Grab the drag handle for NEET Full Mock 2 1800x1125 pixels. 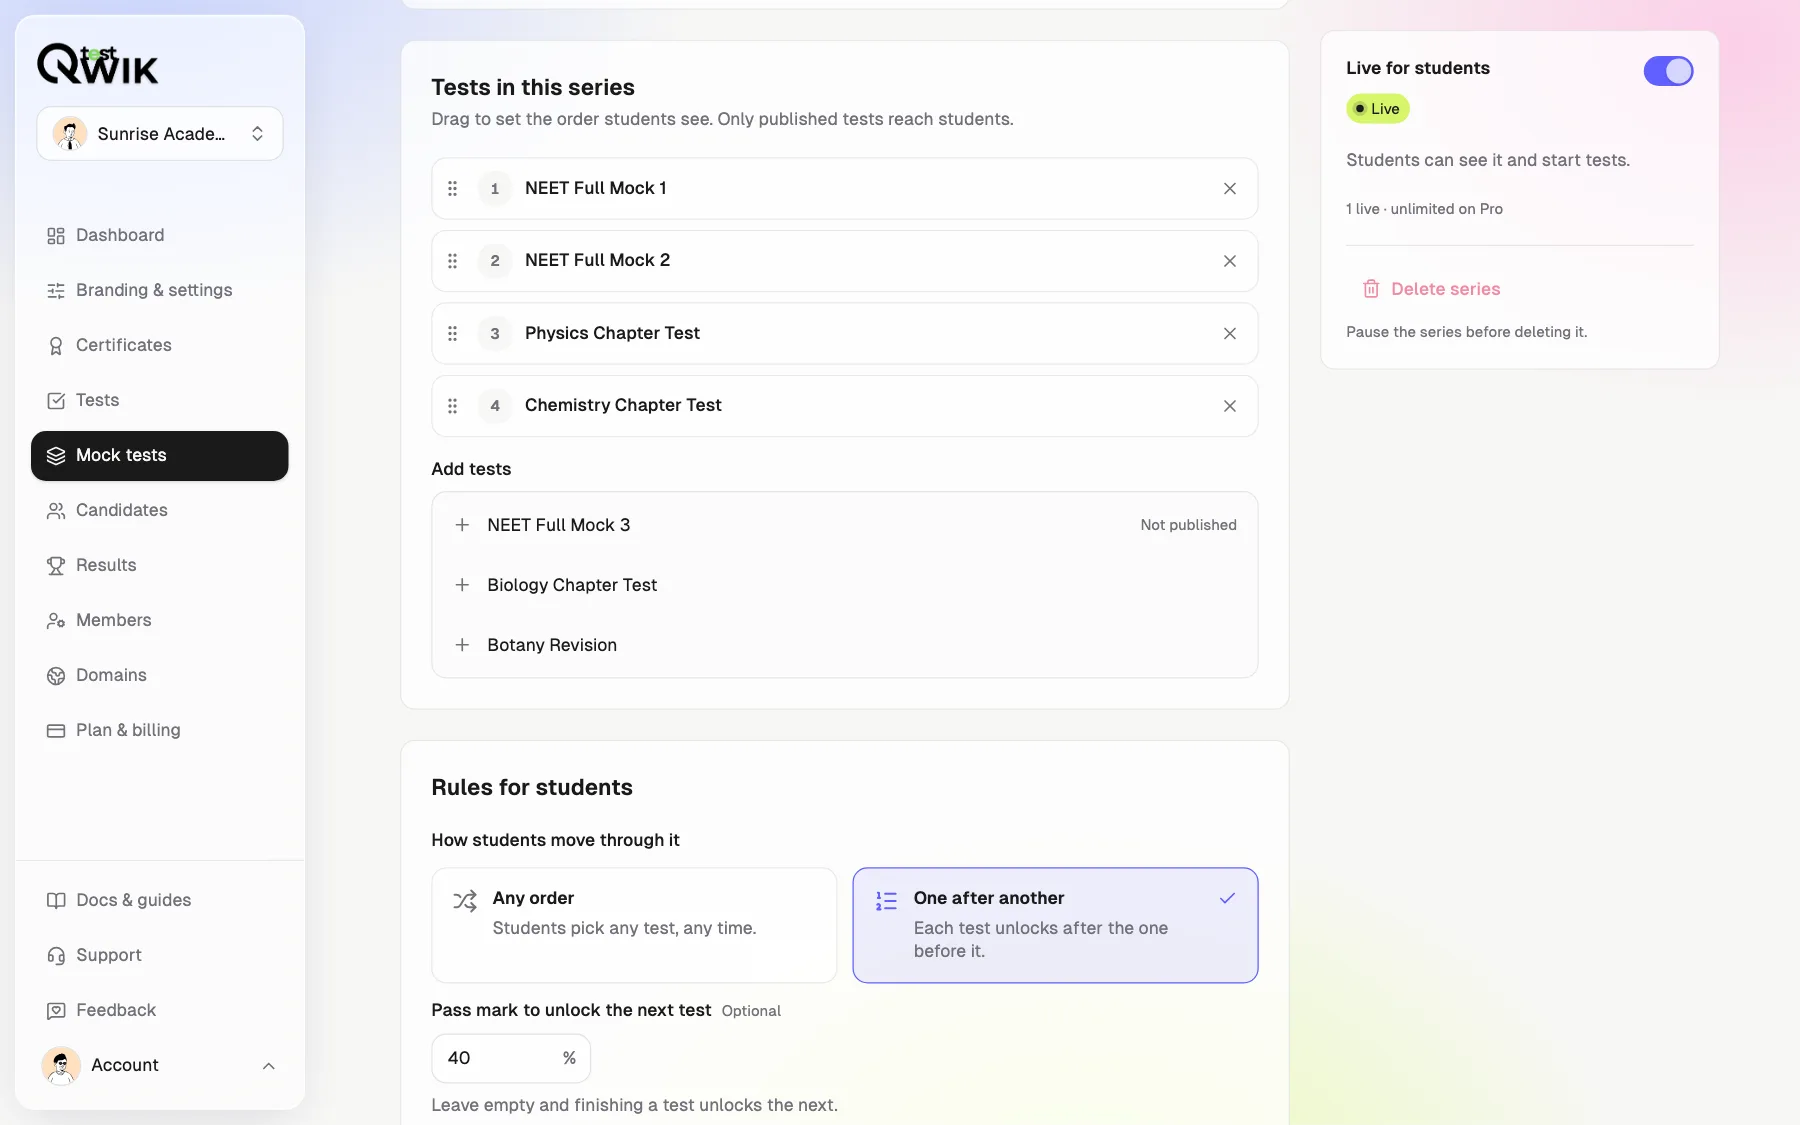coord(453,261)
